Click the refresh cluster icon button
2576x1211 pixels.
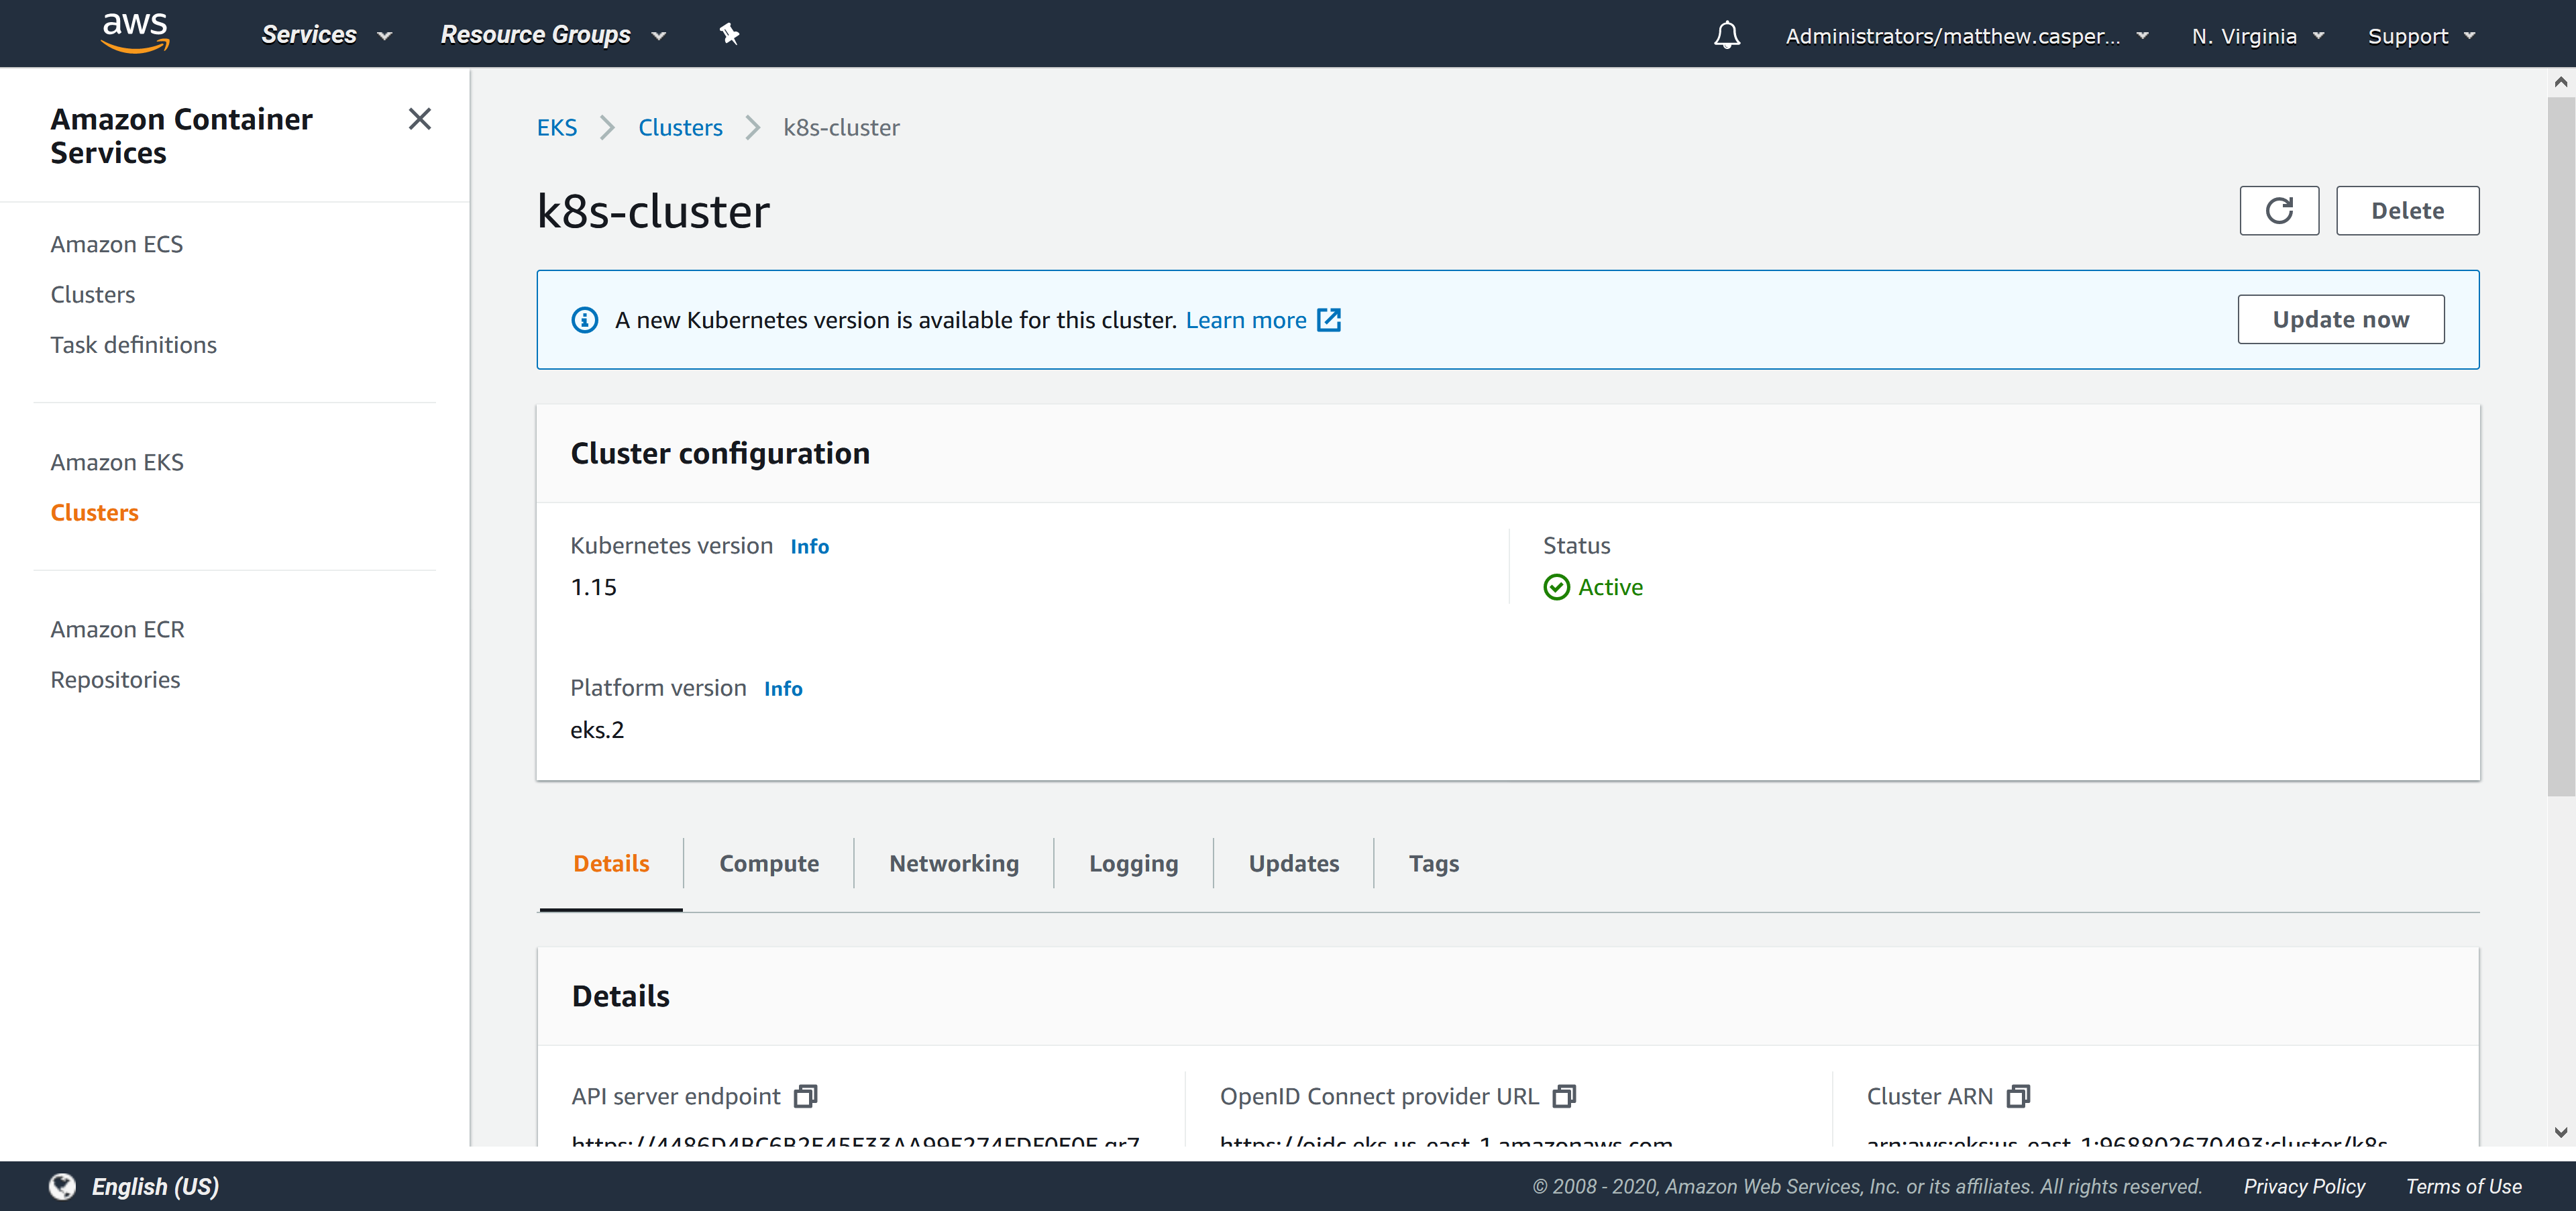coord(2278,211)
